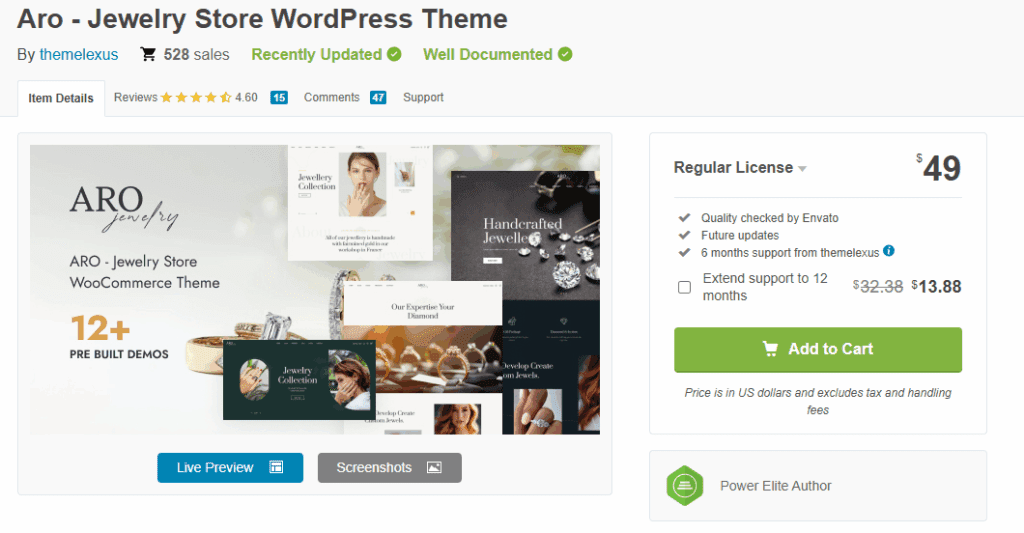
Task: Open the themelexus author link
Action: (x=78, y=54)
